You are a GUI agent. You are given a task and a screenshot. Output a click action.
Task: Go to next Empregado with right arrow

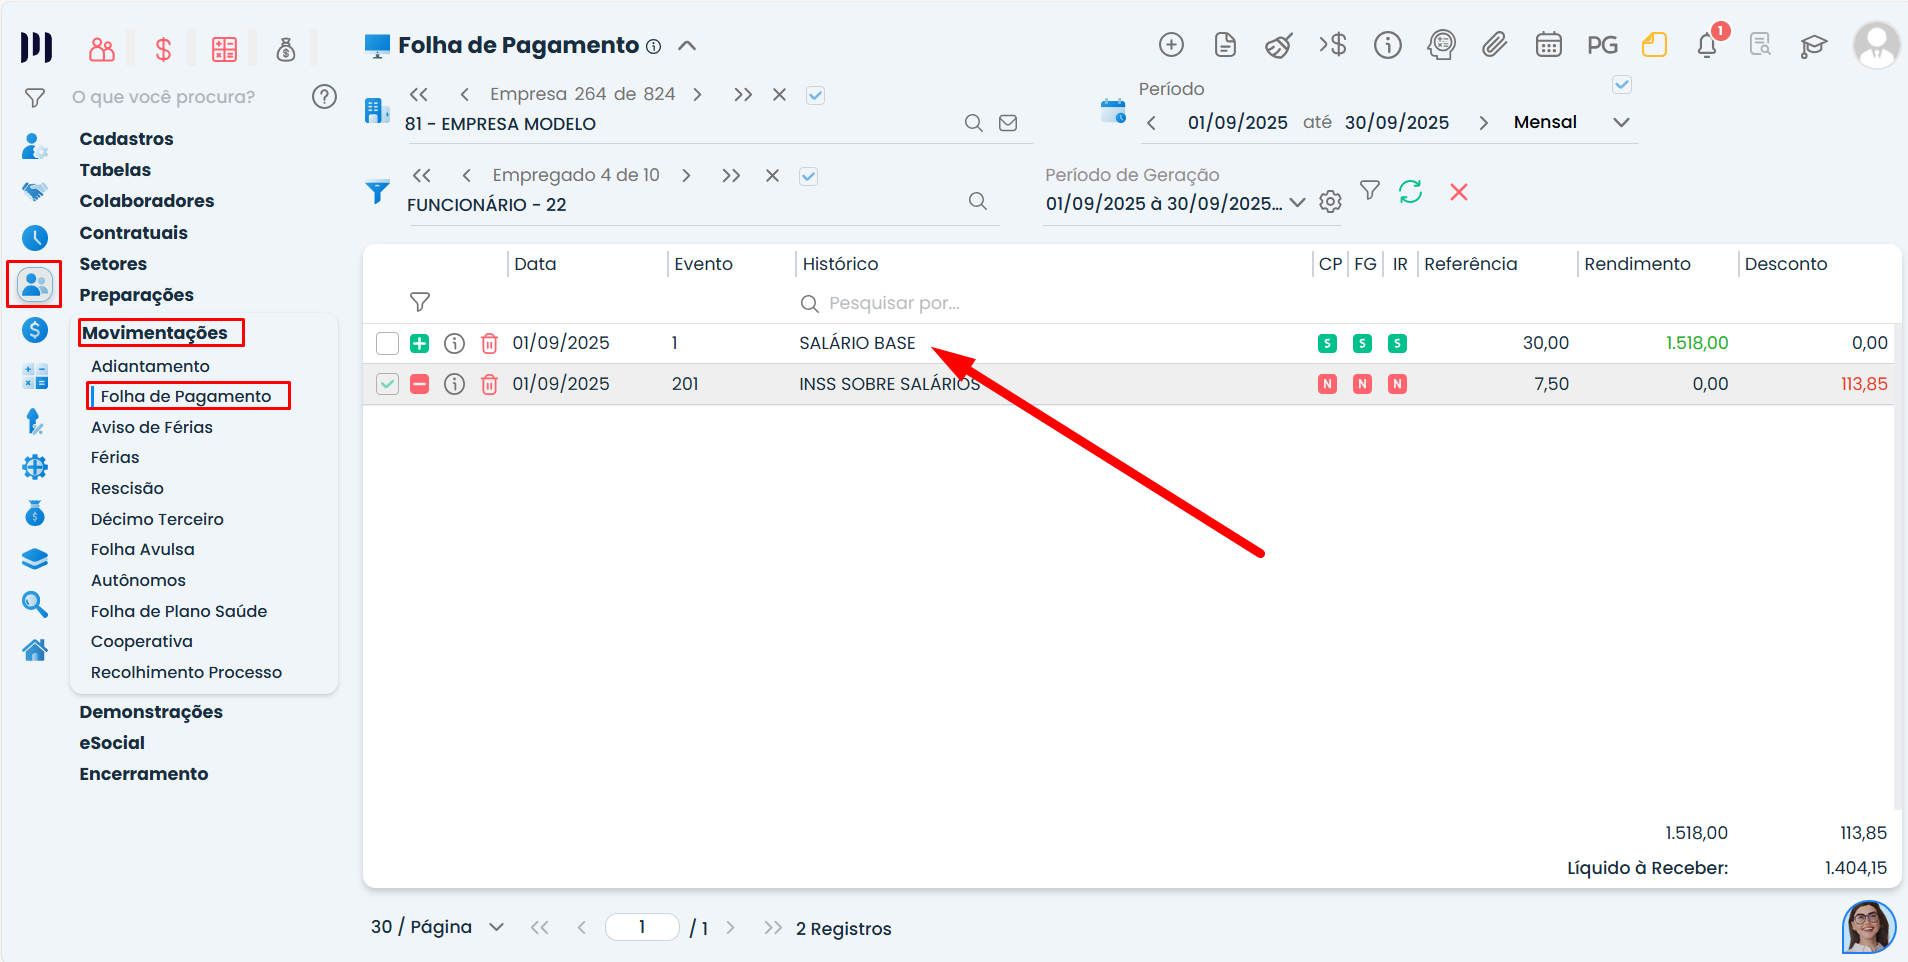point(686,176)
